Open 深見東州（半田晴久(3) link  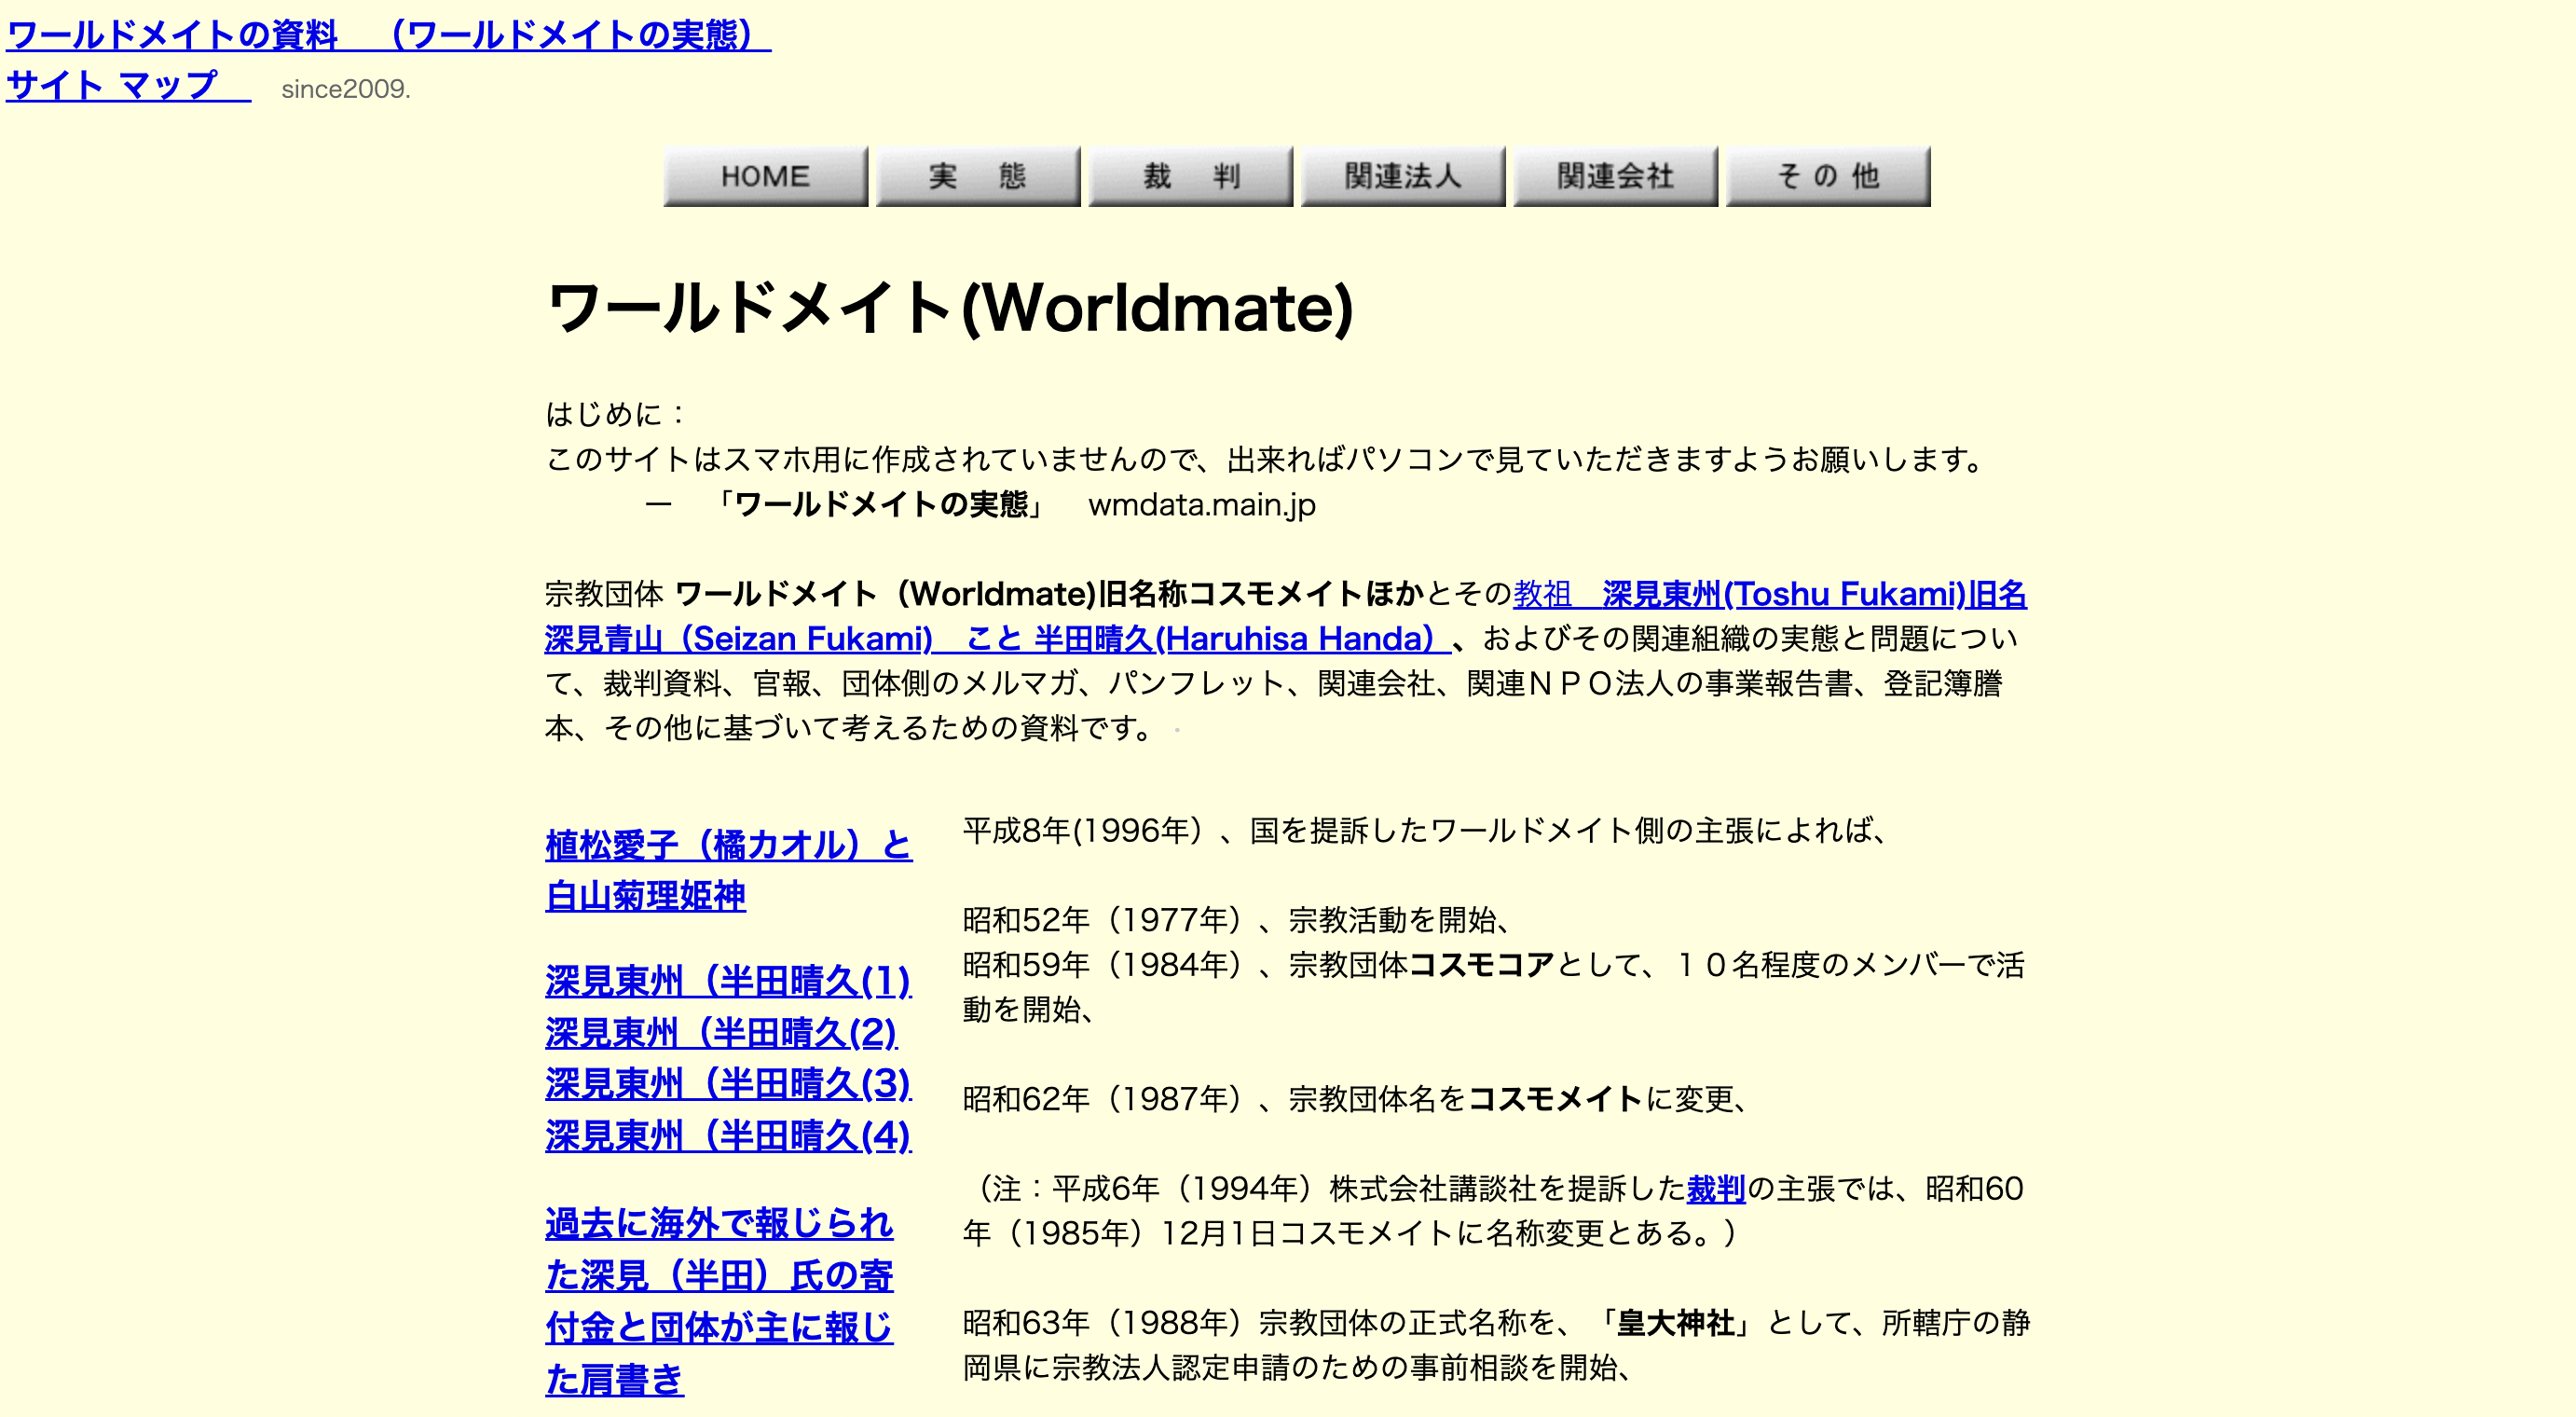728,1084
